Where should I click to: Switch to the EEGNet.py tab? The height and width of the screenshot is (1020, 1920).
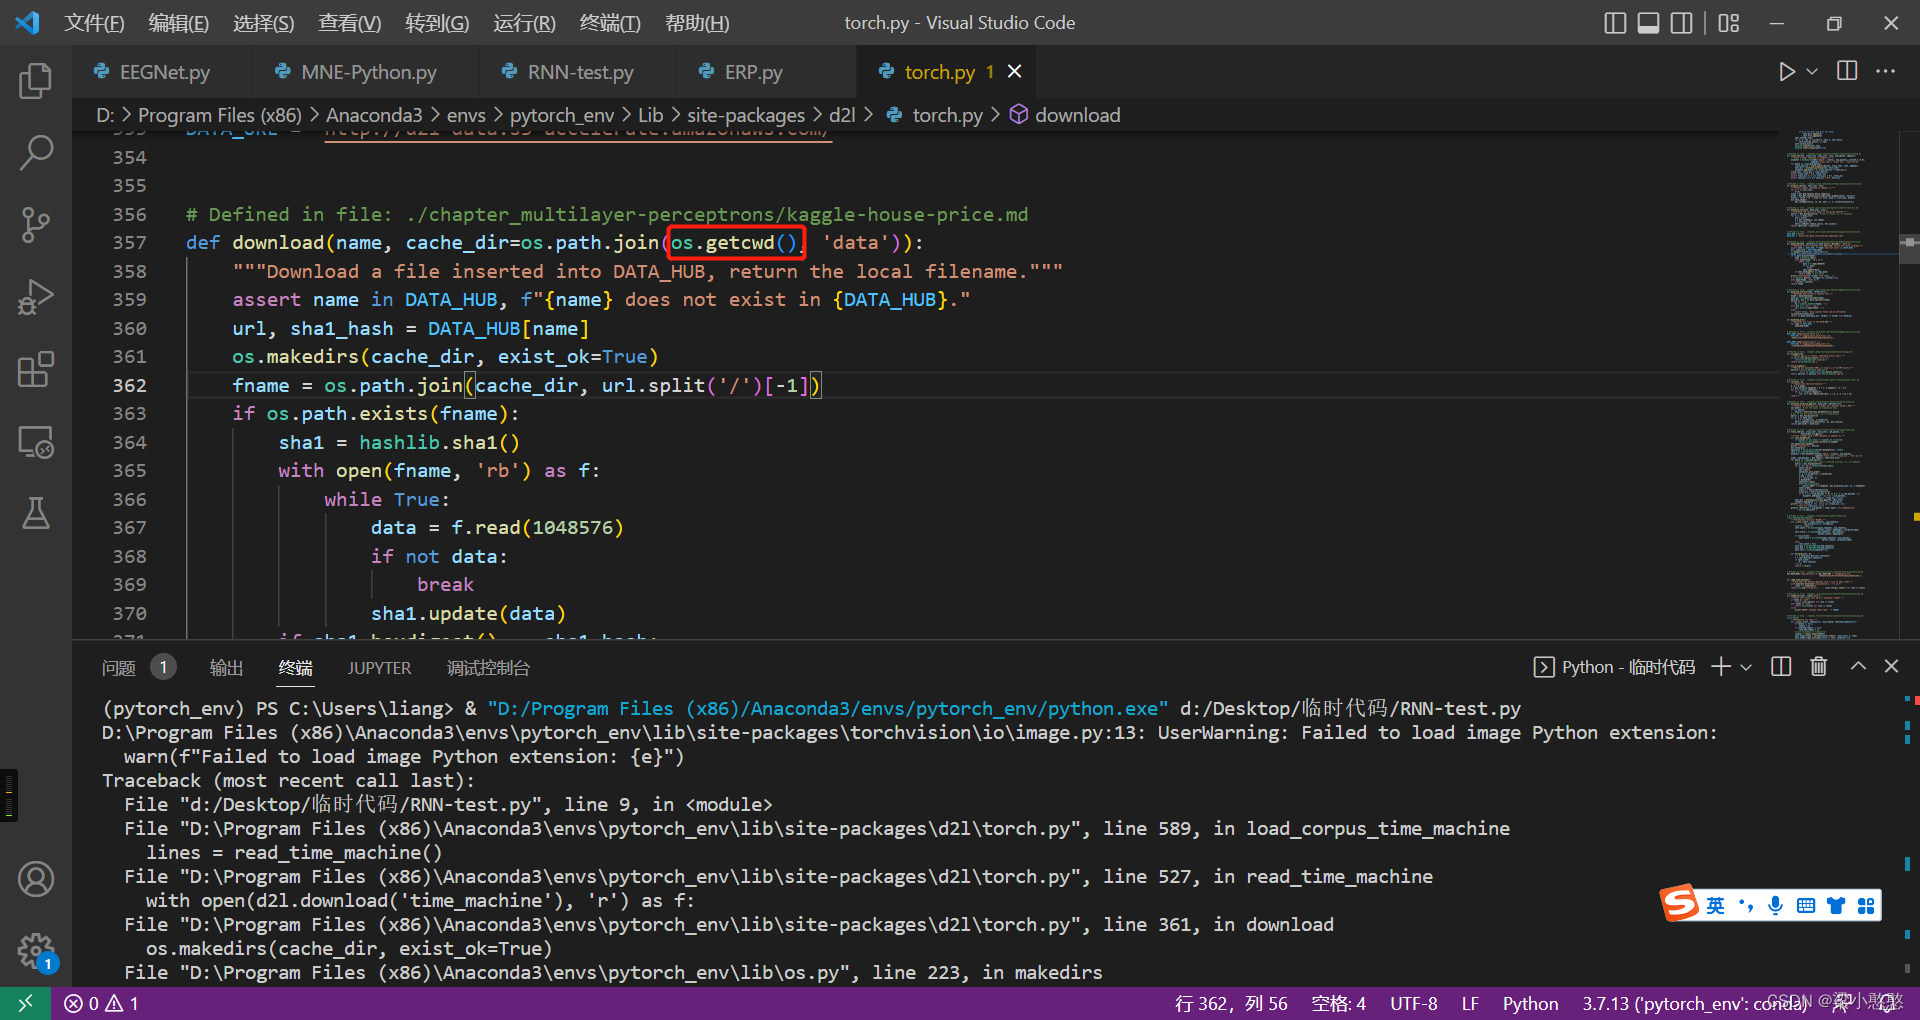[x=164, y=72]
